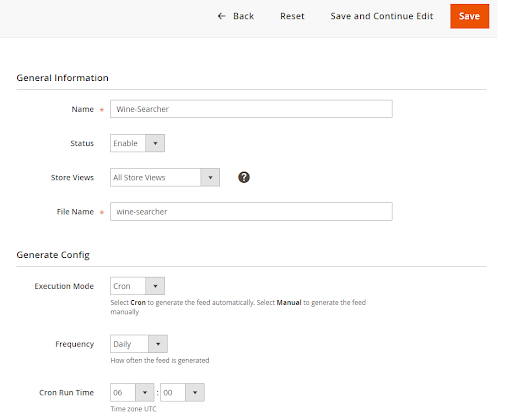Select the Enable status value box
Viewport: 512px width, 418px height.
128,143
